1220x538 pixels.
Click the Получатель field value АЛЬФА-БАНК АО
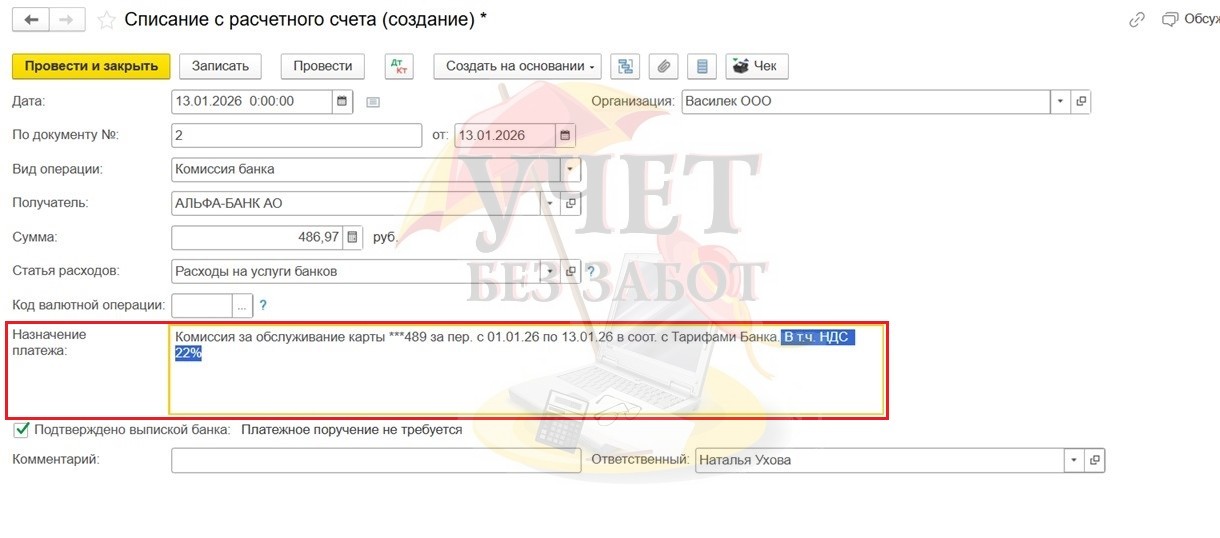(x=357, y=203)
